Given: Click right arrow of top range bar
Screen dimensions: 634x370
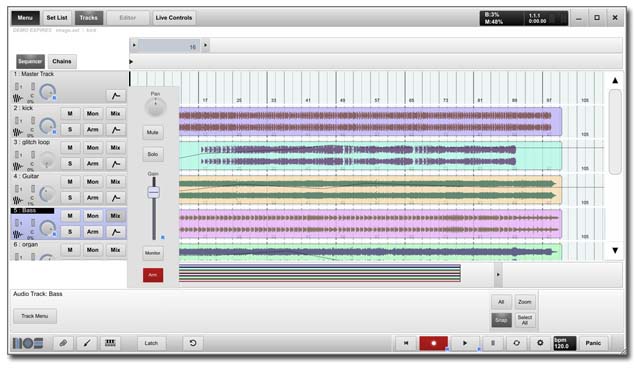Looking at the screenshot, I should (205, 45).
